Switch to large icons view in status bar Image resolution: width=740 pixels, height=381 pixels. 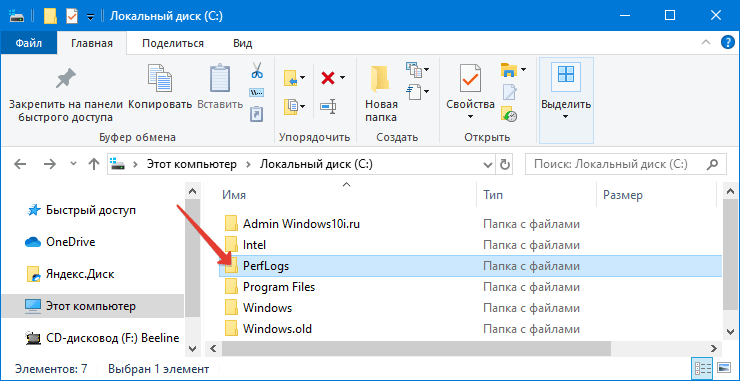click(723, 367)
